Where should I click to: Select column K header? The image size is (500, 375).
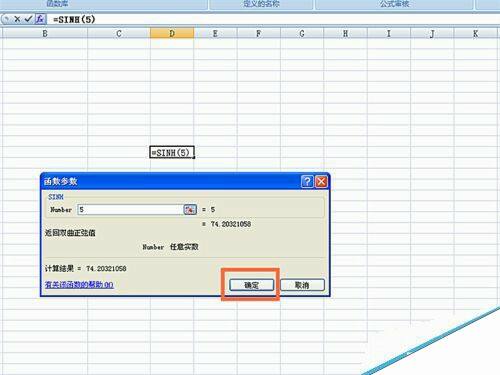tap(476, 33)
